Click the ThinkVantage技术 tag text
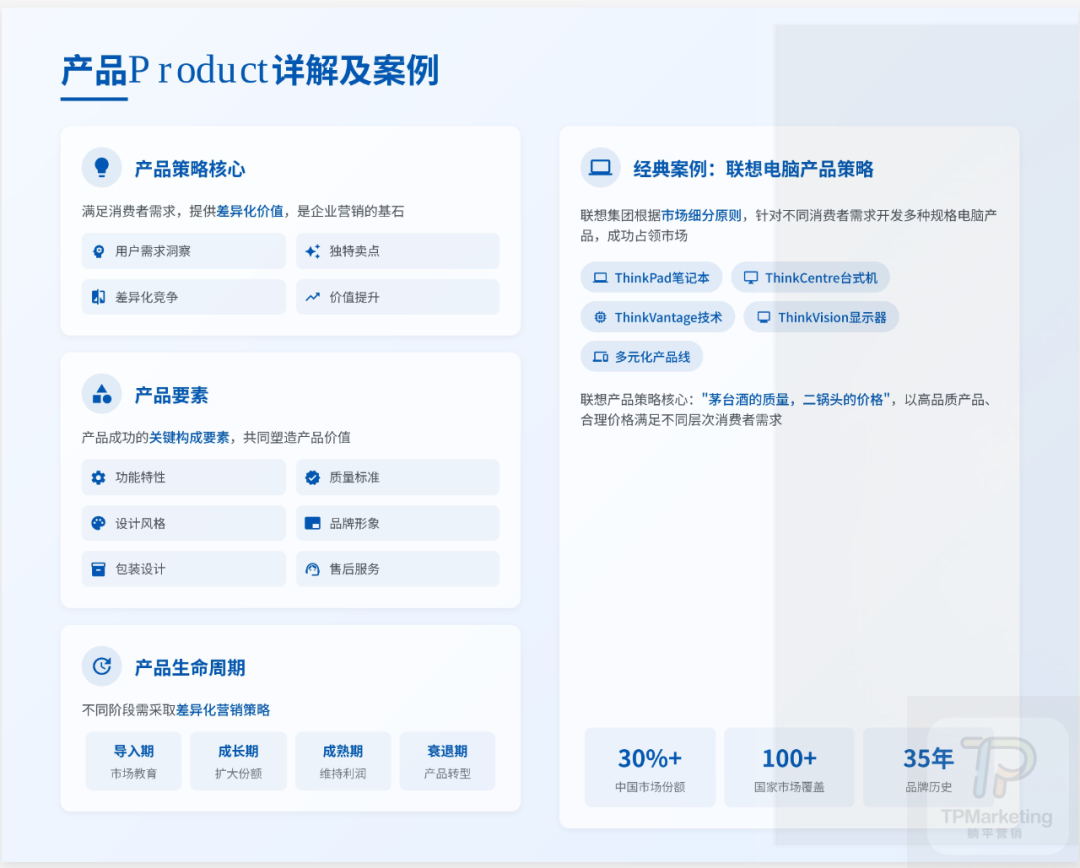1080x868 pixels. tap(668, 318)
